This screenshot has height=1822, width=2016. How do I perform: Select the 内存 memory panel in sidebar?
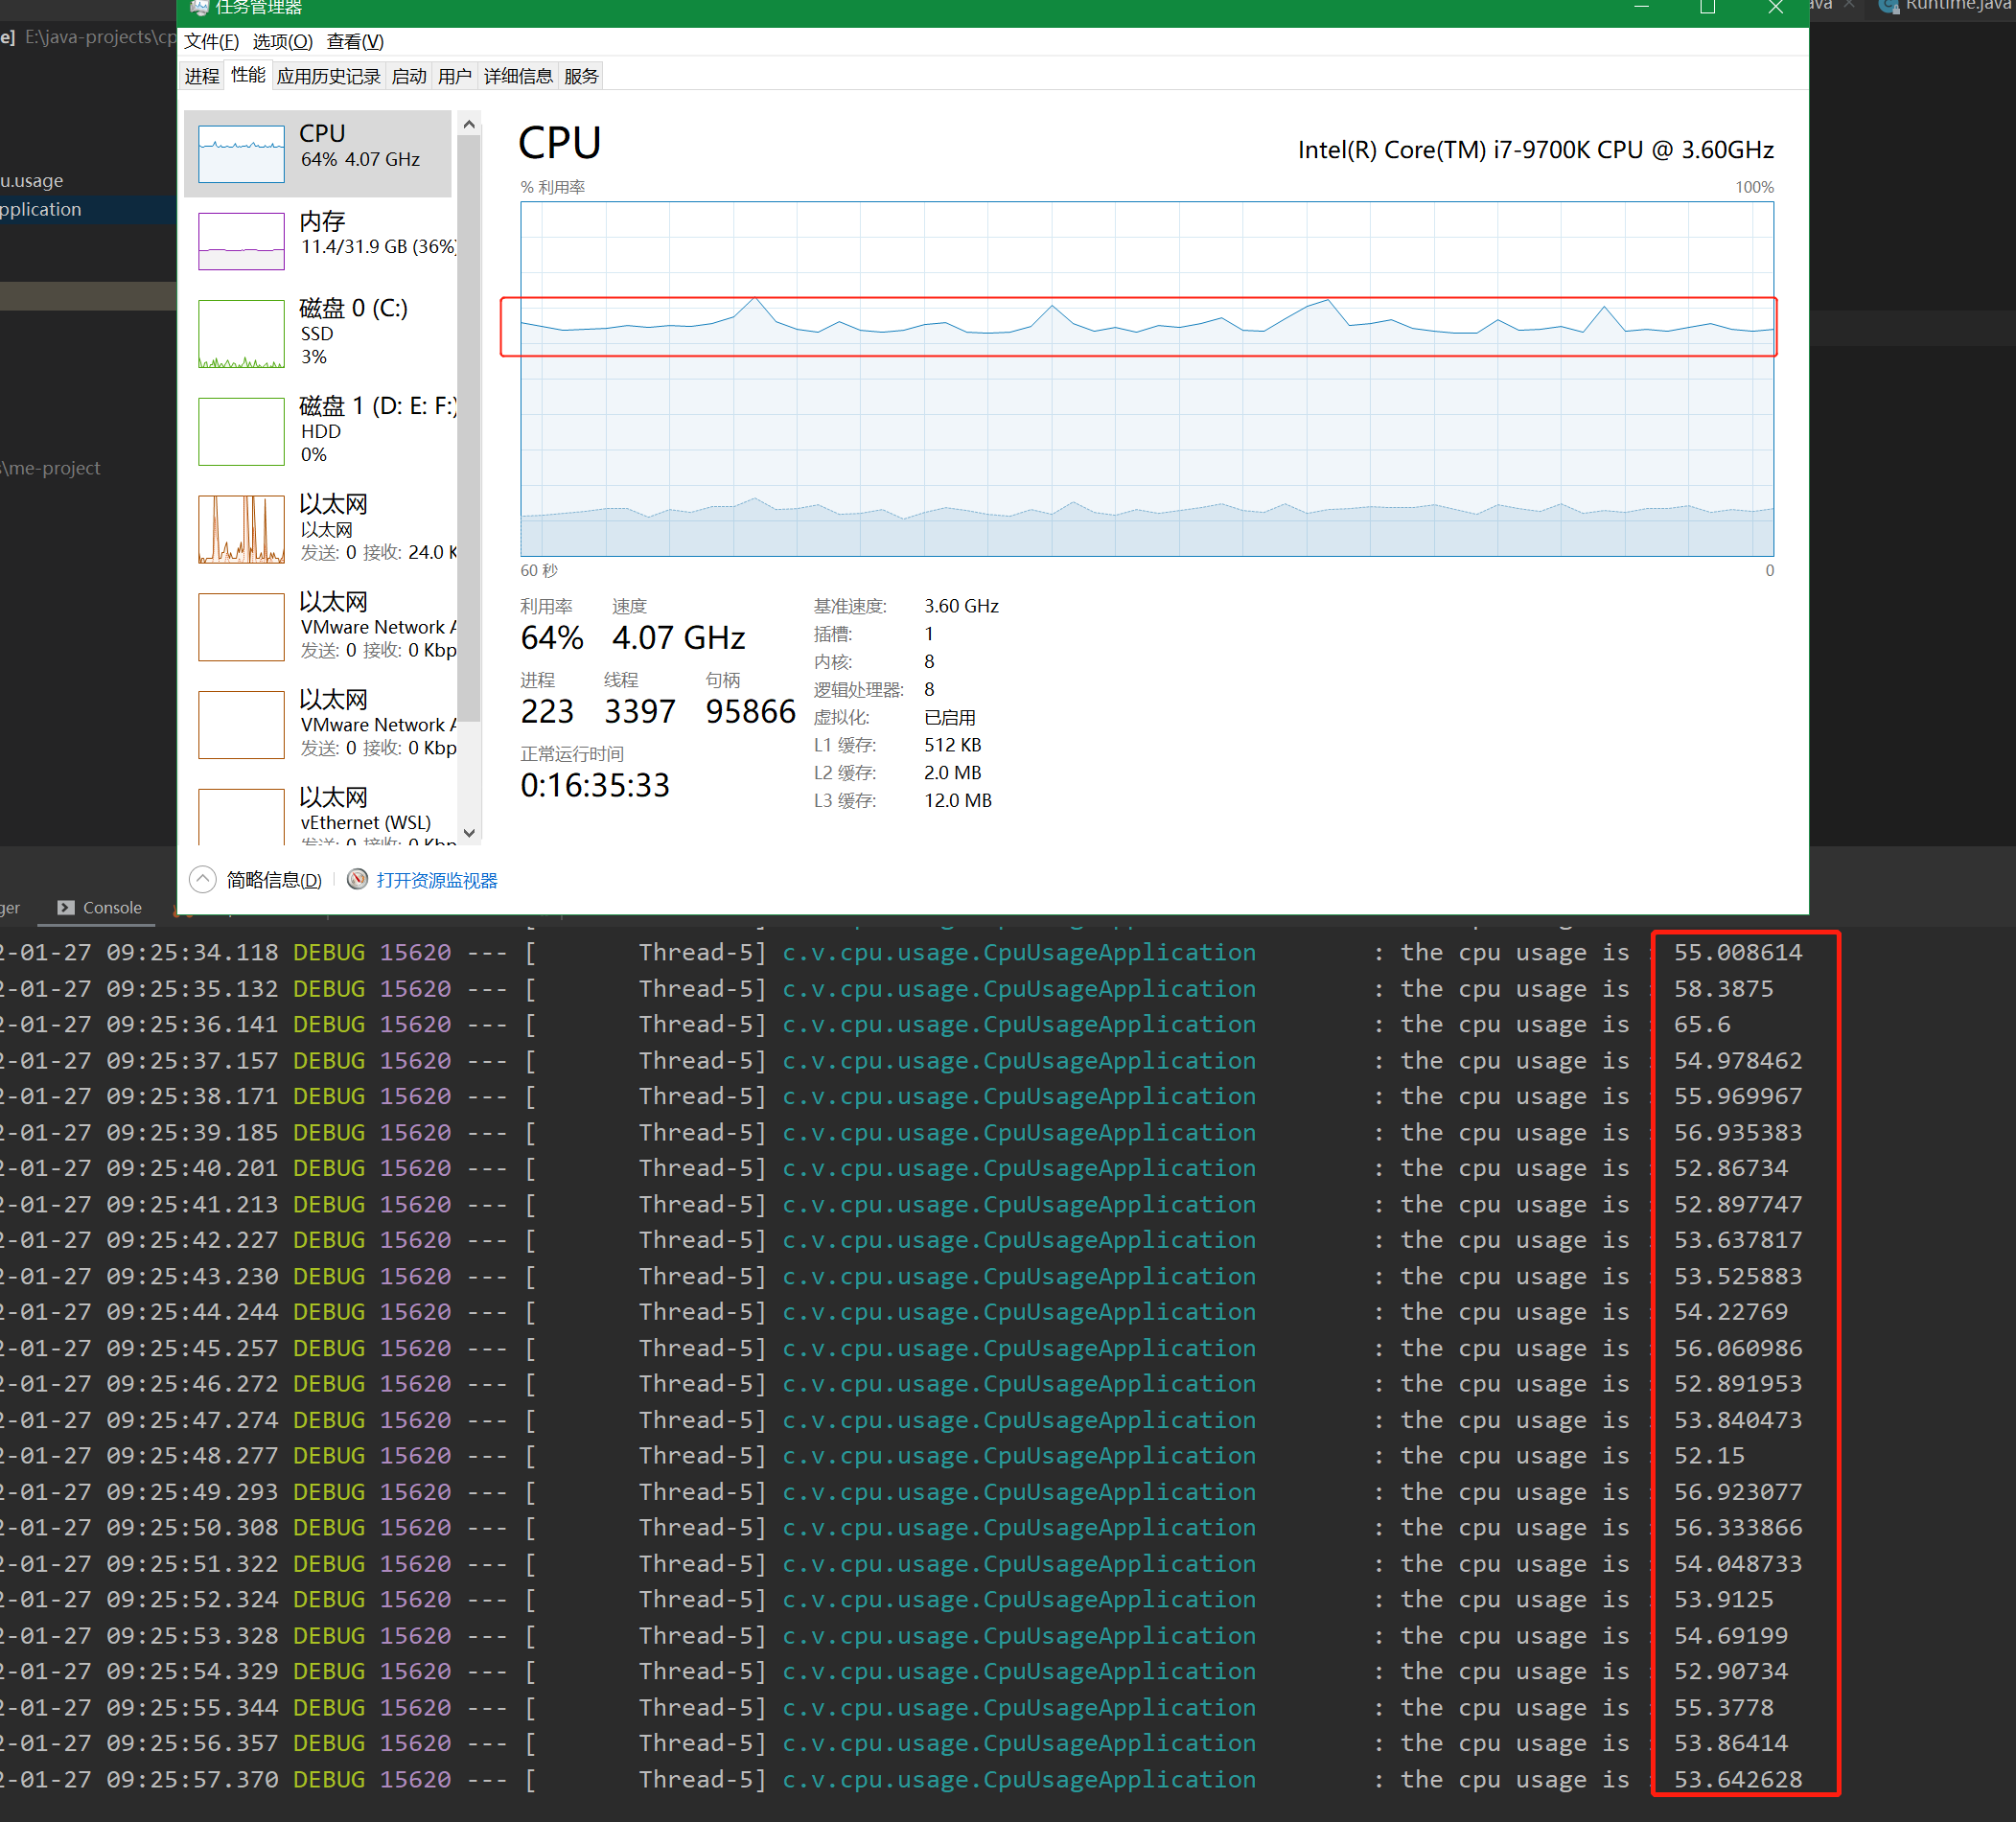point(240,240)
